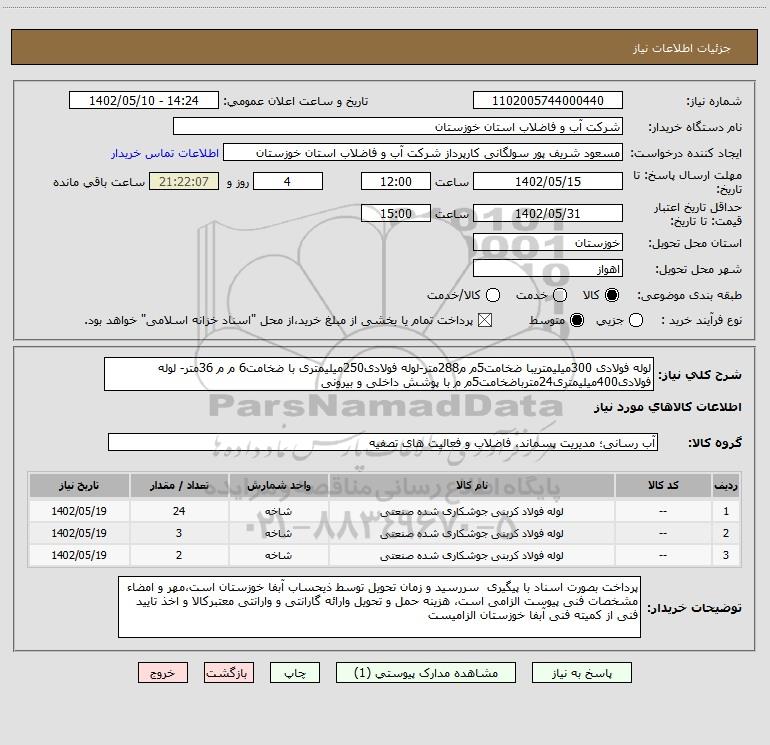Click the buyer notes text area
The width and height of the screenshot is (770, 745).
pos(379,607)
